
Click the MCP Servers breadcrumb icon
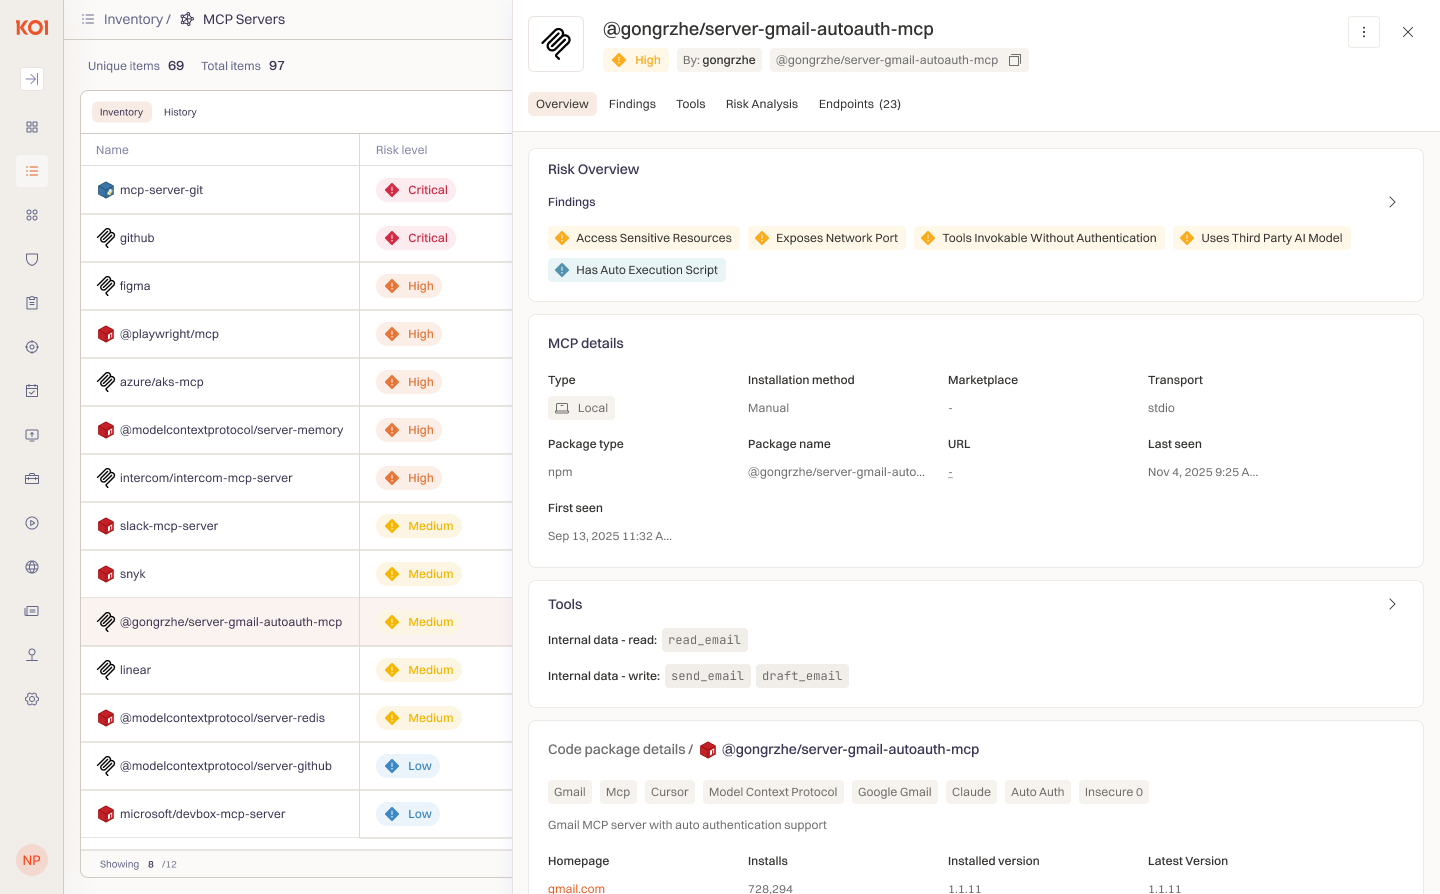click(x=187, y=19)
